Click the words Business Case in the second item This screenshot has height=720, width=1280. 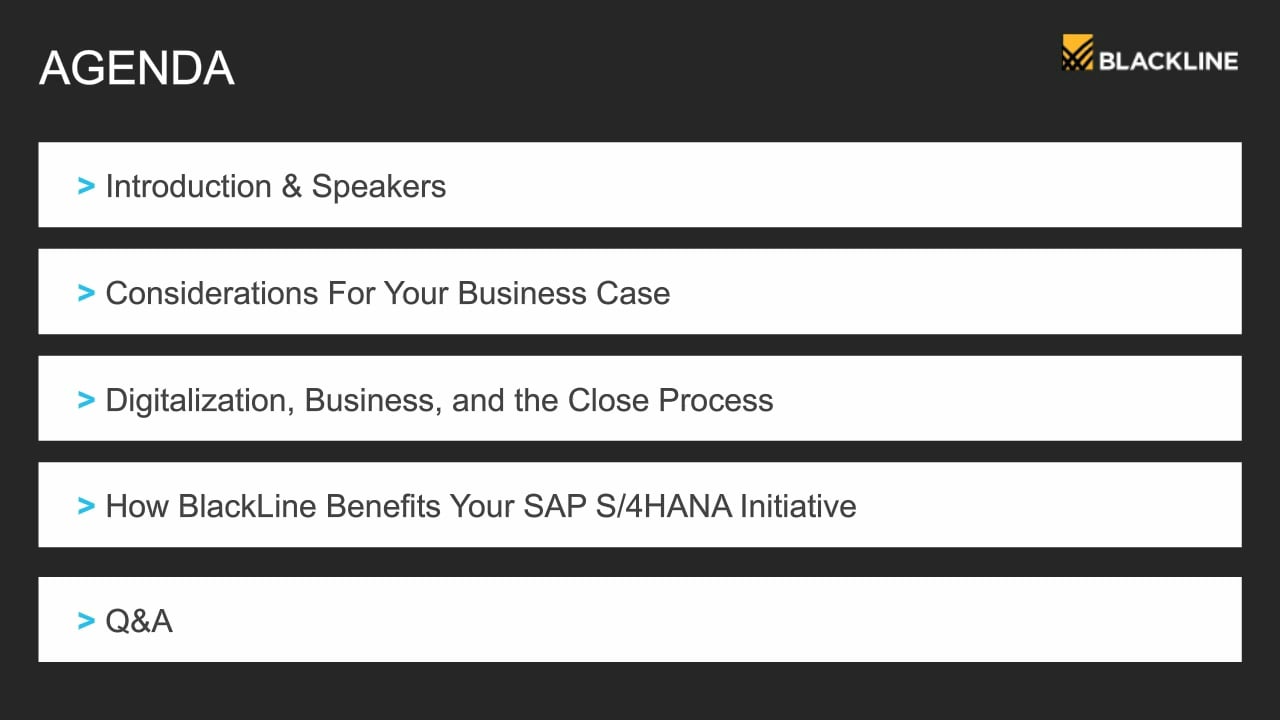[564, 293]
